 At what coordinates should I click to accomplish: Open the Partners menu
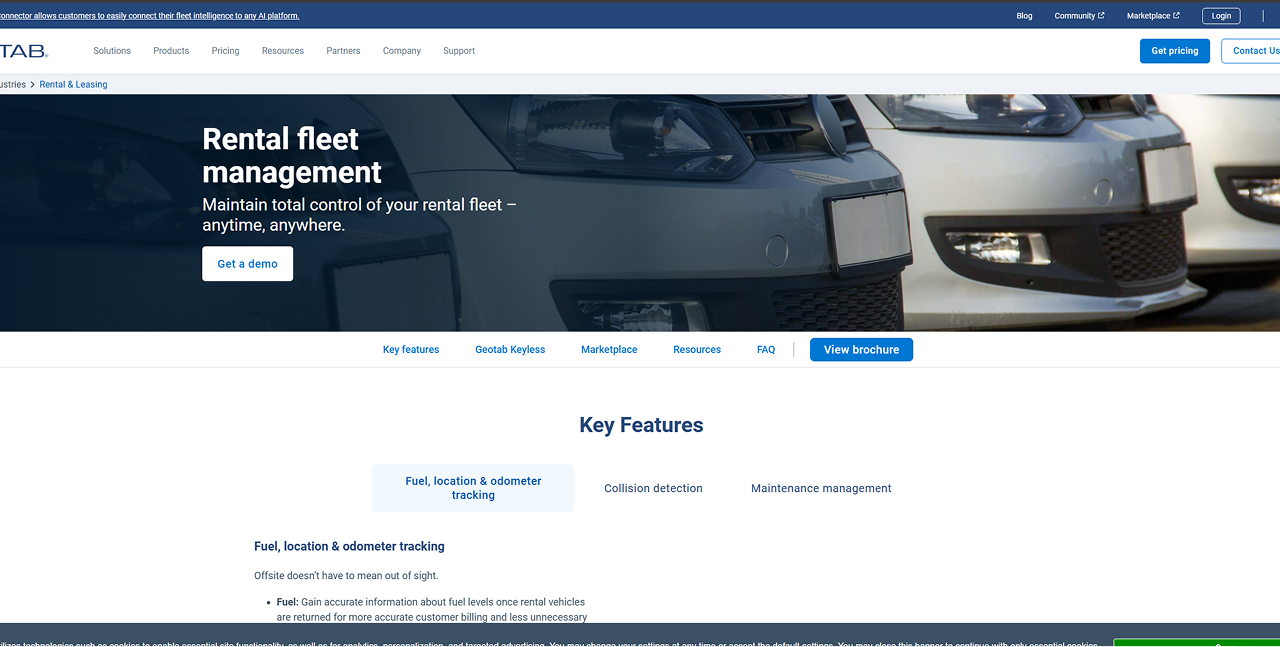[x=343, y=51]
